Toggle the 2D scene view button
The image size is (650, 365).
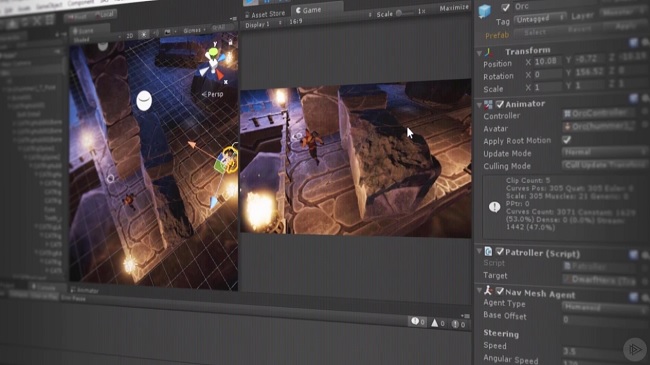point(130,36)
